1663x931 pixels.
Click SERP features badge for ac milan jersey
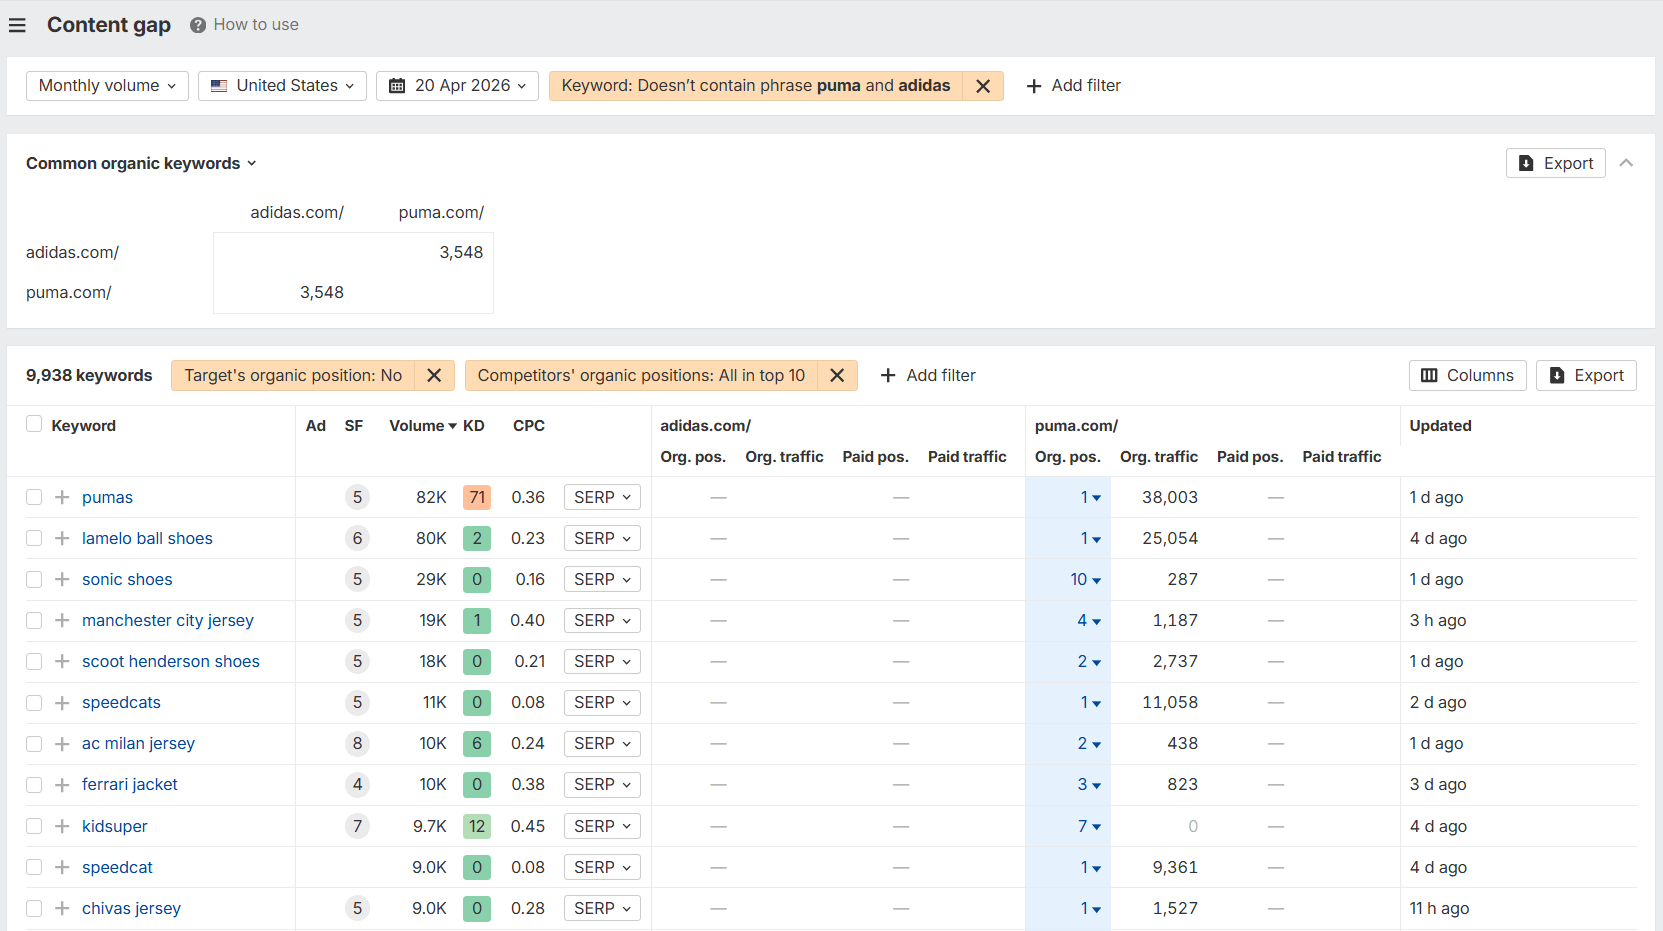point(357,743)
